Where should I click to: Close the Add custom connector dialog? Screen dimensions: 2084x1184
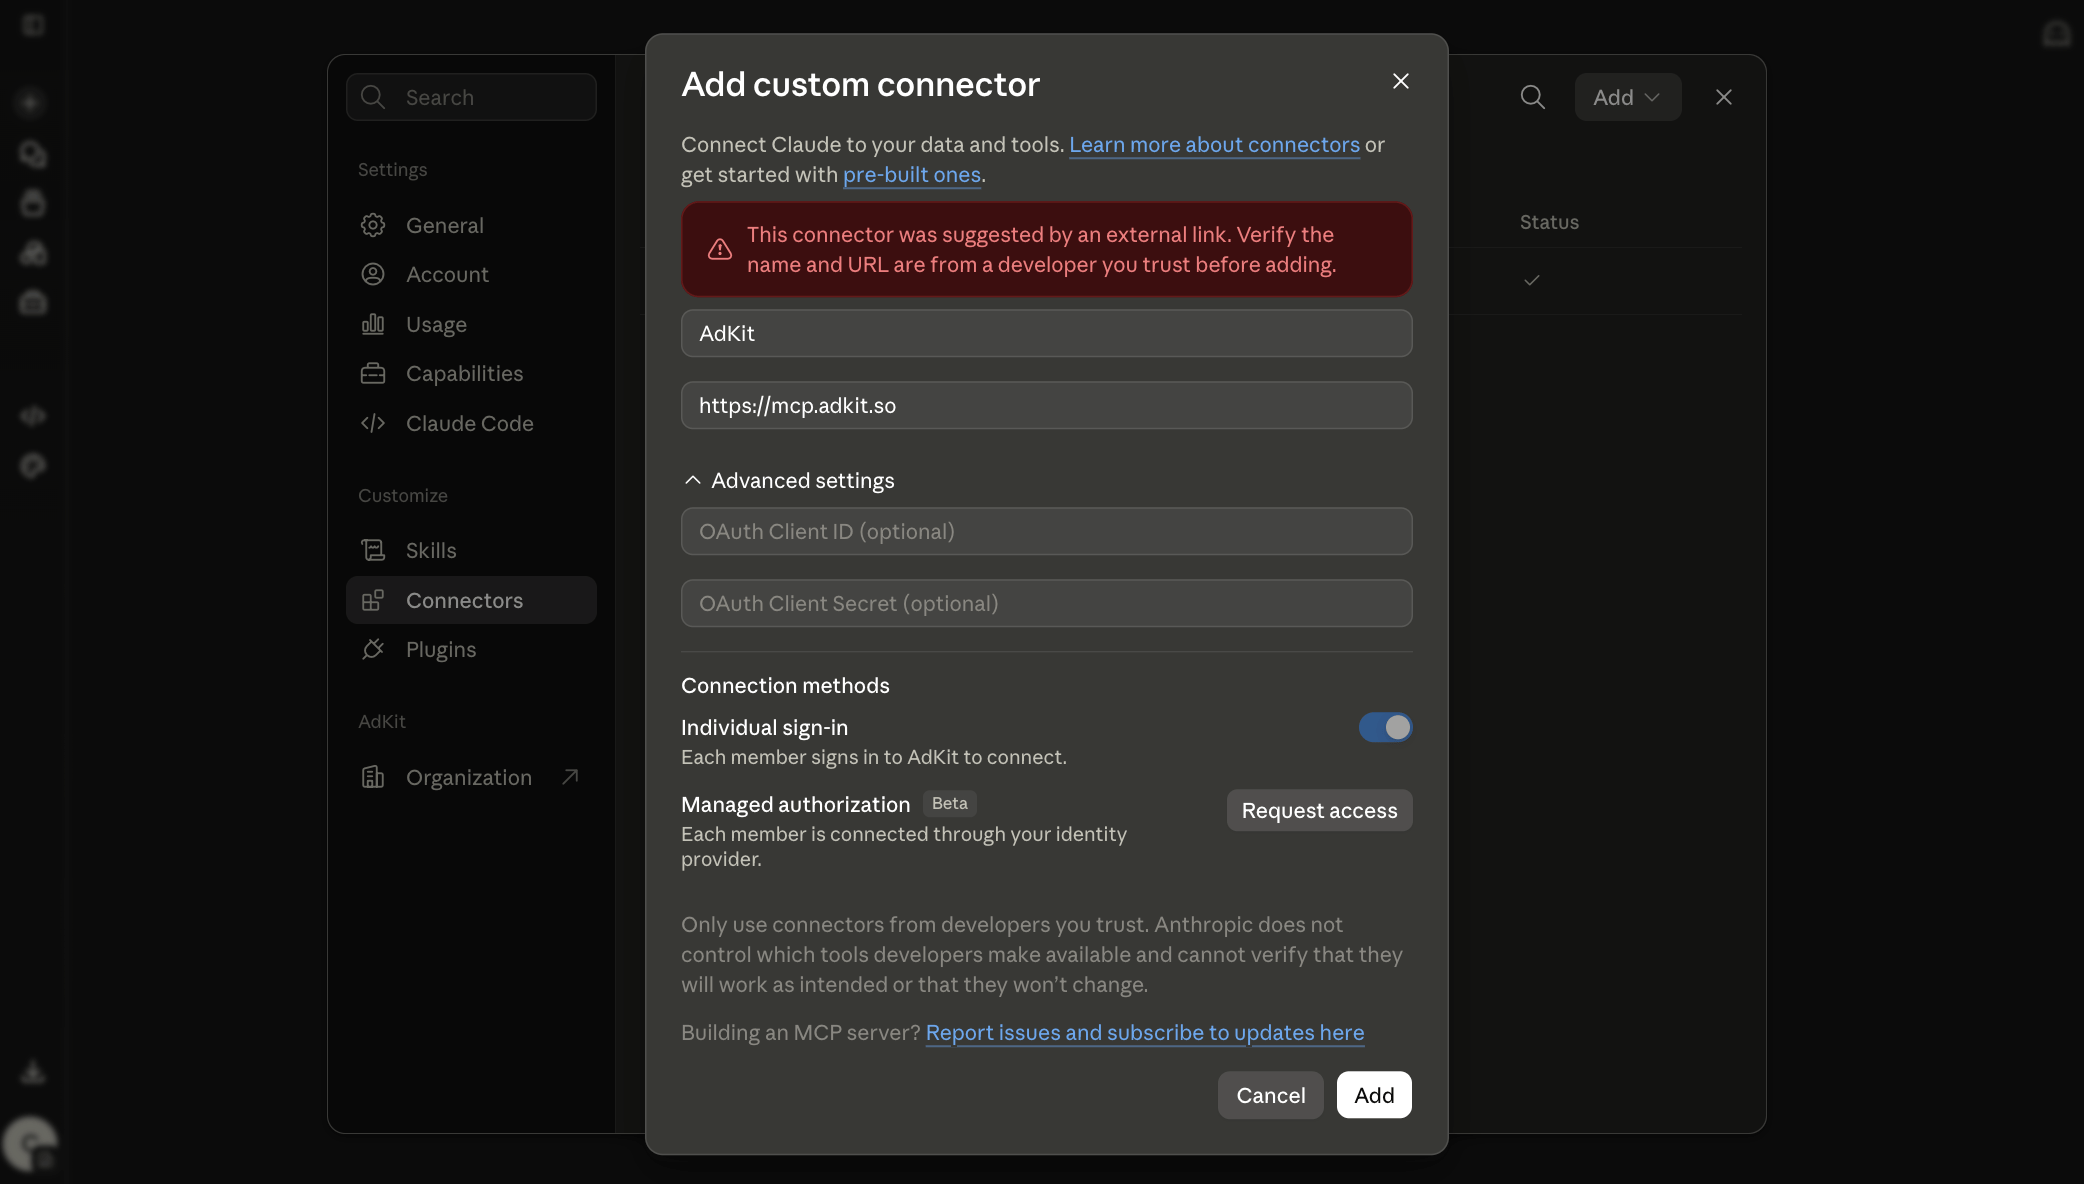click(1401, 81)
